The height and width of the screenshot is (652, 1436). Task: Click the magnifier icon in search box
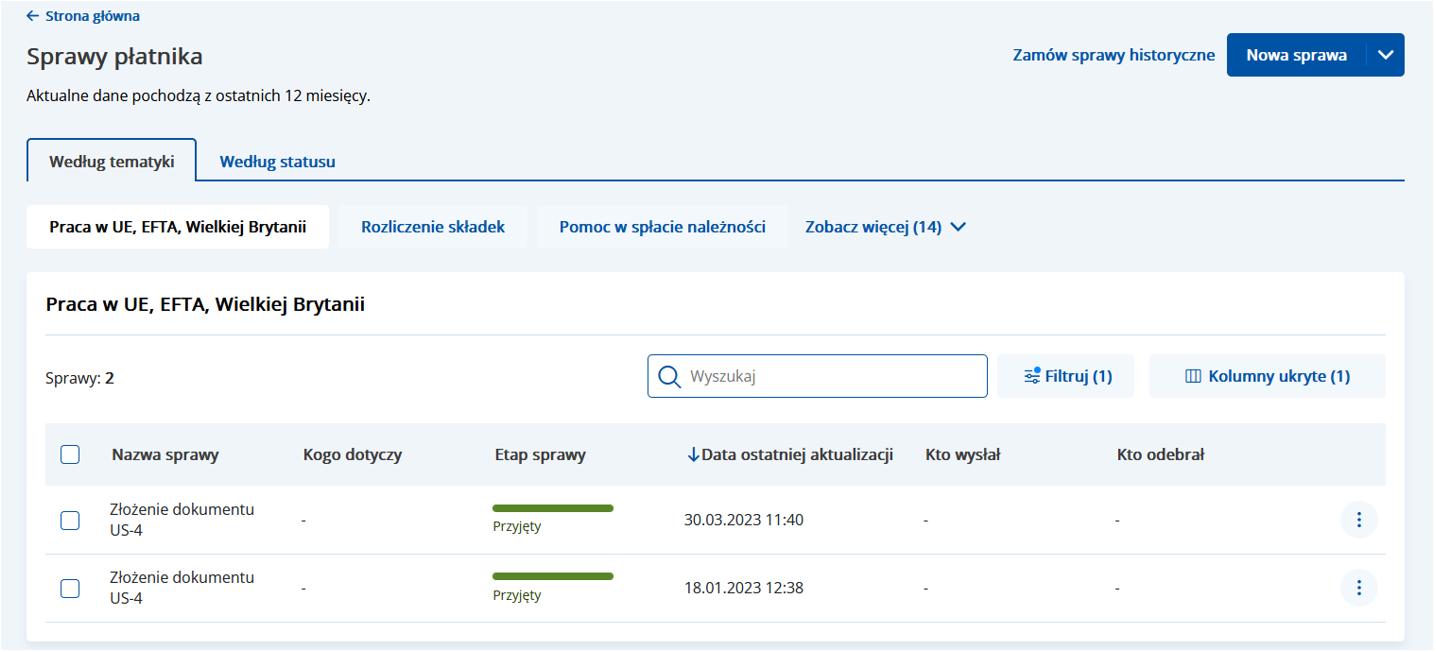(x=669, y=377)
